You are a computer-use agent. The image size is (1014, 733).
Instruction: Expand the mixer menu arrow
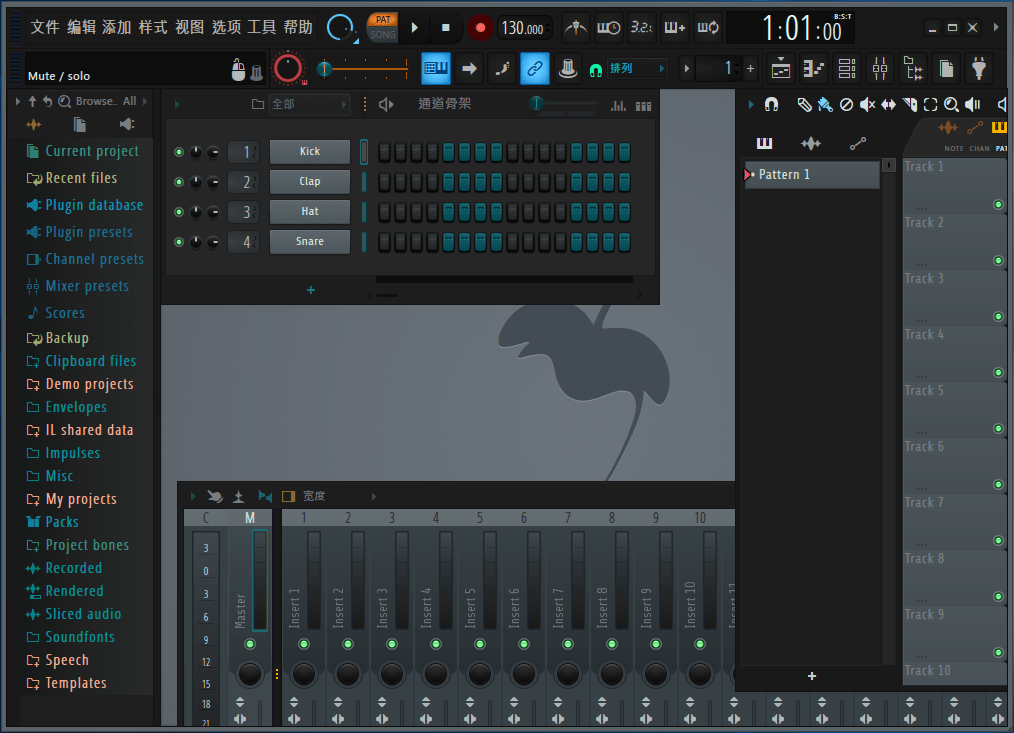pyautogui.click(x=193, y=496)
